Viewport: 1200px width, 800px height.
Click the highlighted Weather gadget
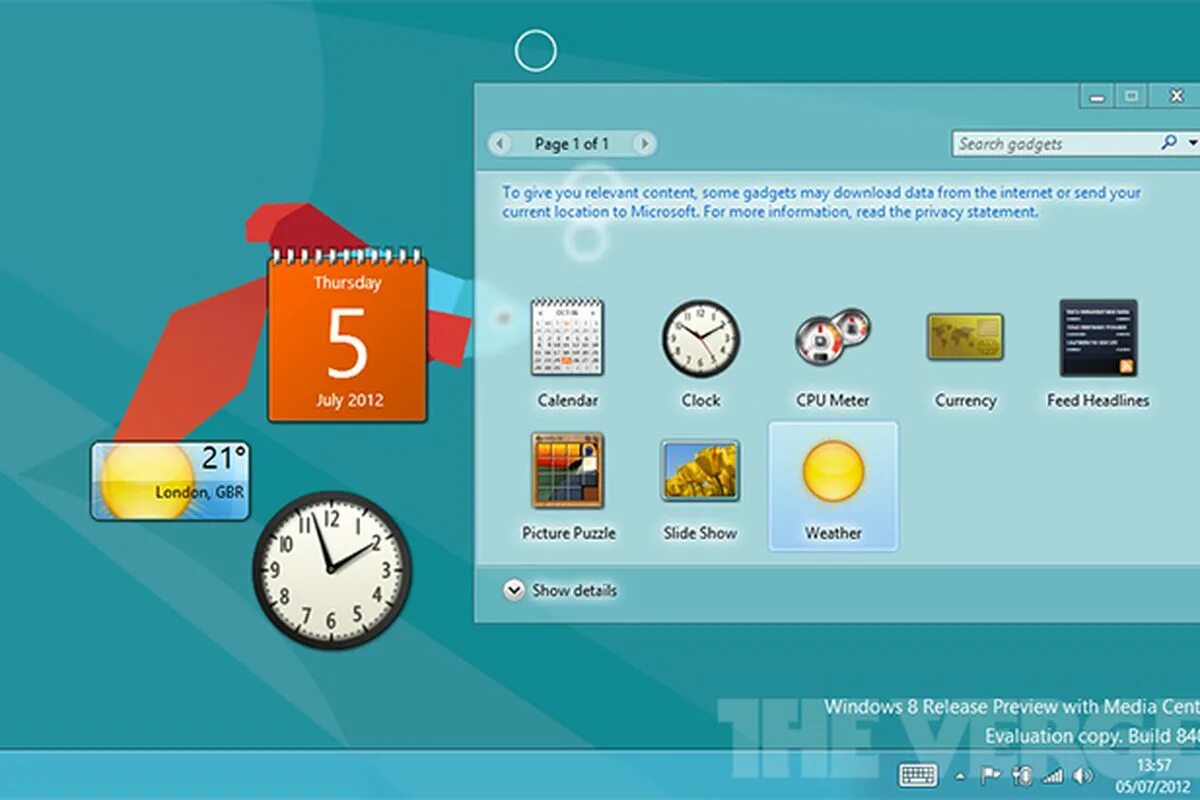[833, 485]
